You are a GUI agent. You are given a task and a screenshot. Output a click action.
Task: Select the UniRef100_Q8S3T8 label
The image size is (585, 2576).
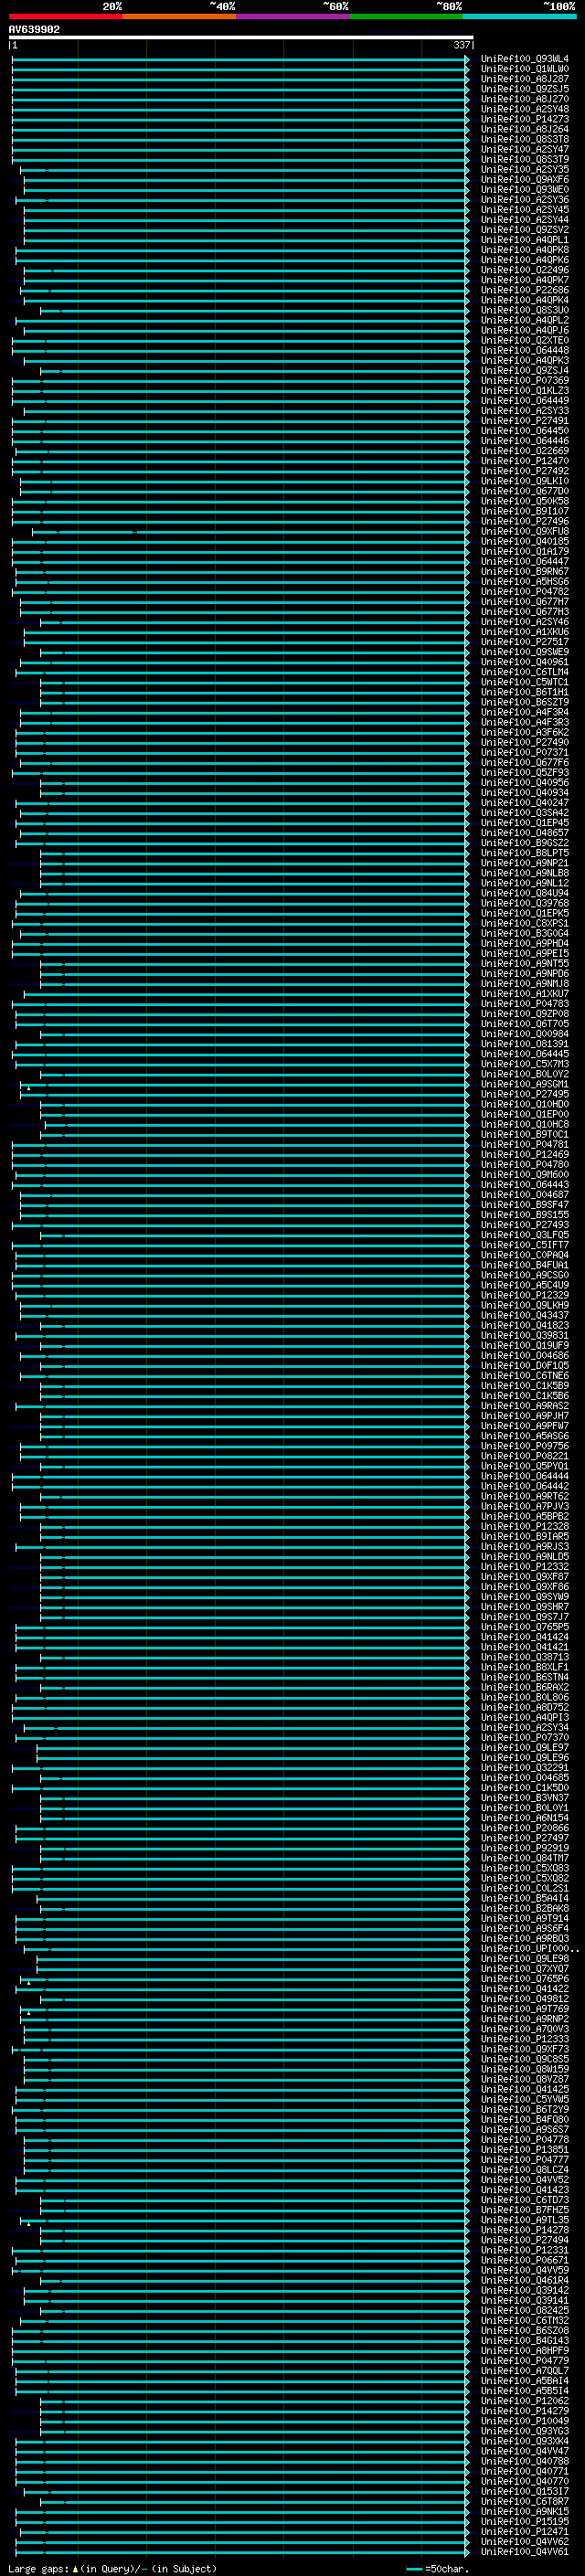525,139
